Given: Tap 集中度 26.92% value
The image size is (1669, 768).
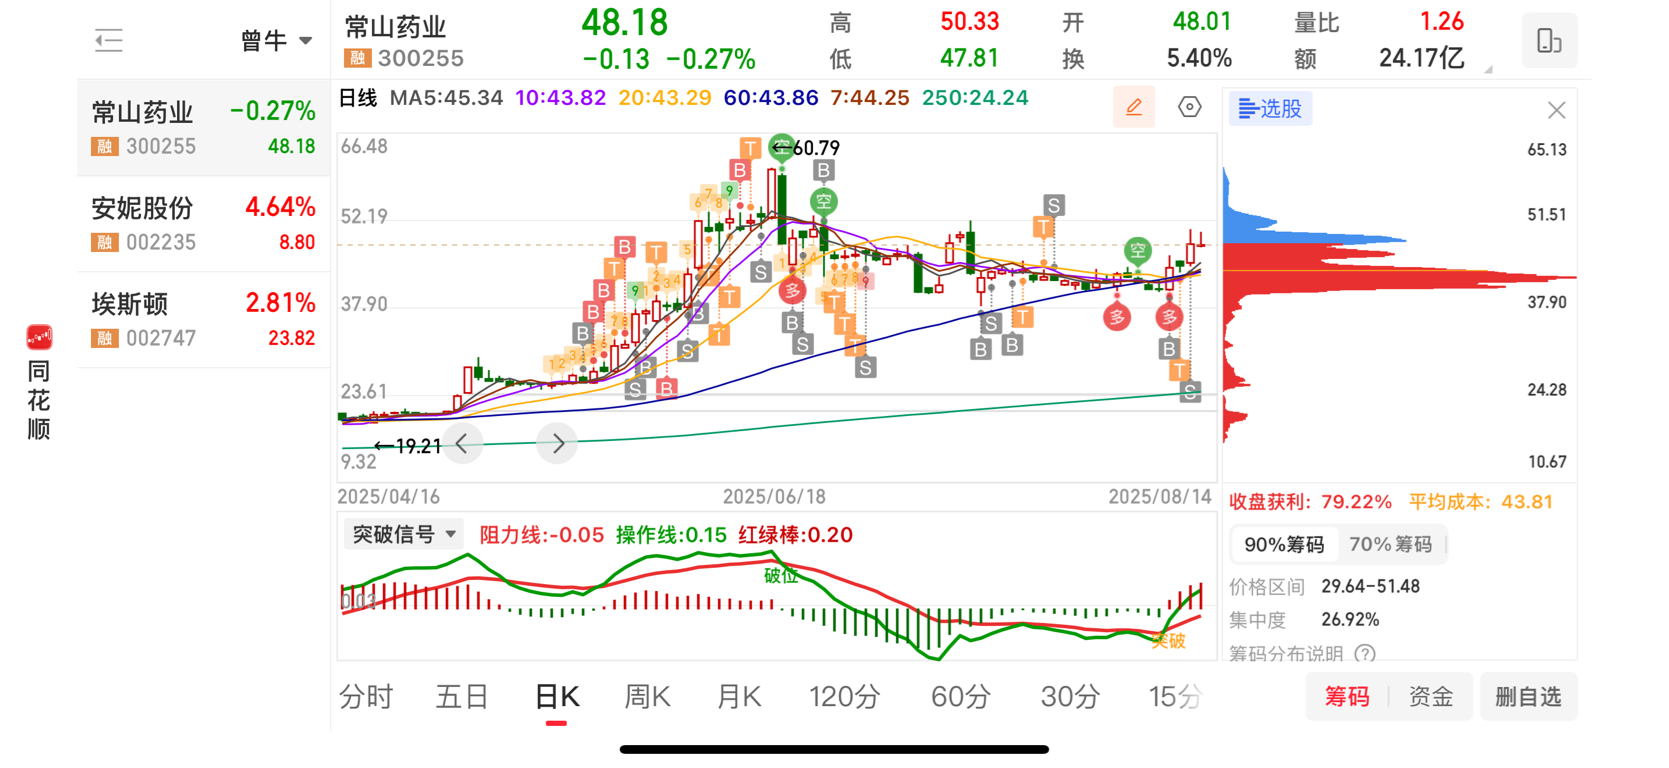Looking at the screenshot, I should click(1350, 620).
